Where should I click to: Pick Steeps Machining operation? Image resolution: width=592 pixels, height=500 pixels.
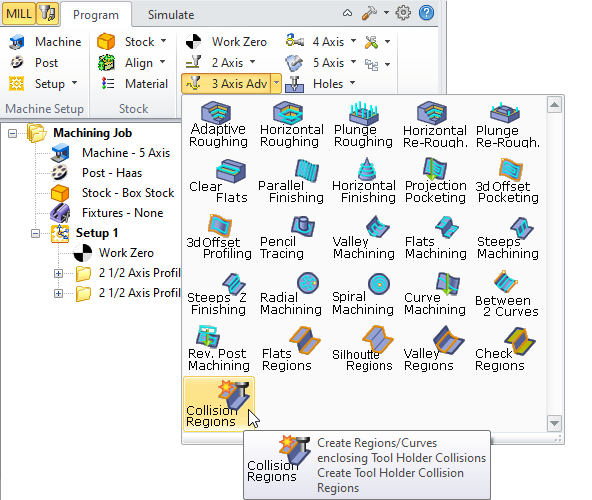(x=508, y=237)
